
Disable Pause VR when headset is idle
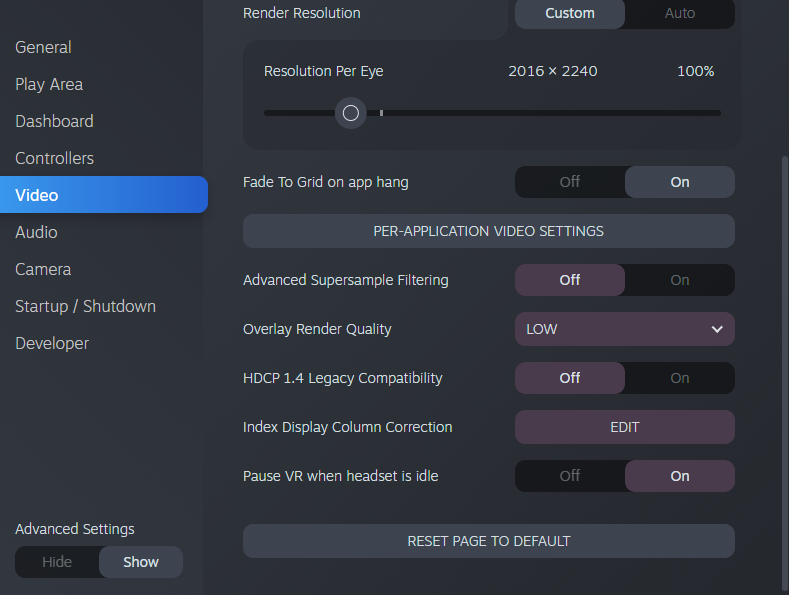click(x=570, y=476)
